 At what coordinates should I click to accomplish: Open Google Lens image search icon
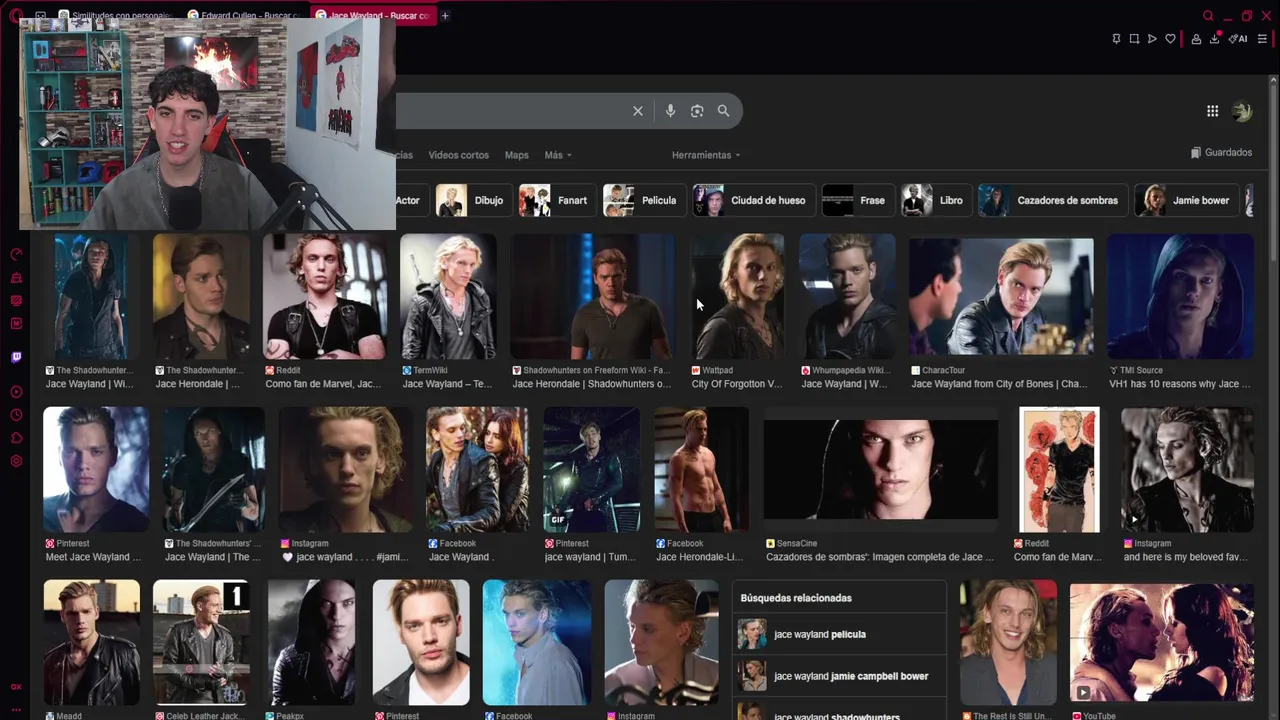pos(697,111)
